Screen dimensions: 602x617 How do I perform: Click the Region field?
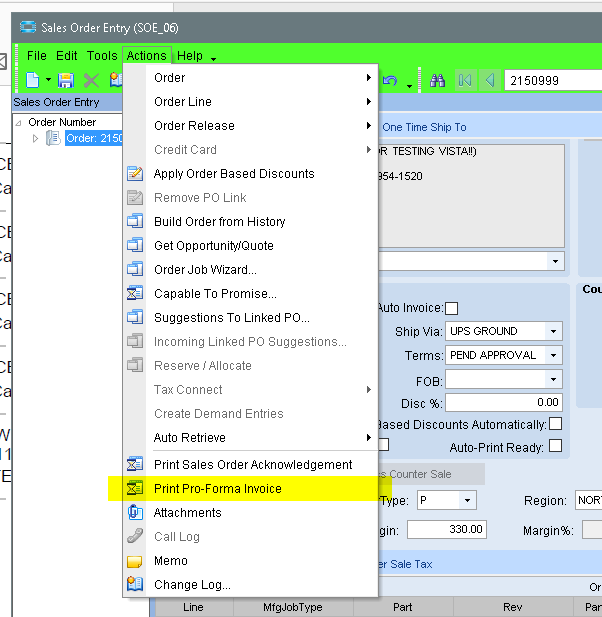coord(589,500)
